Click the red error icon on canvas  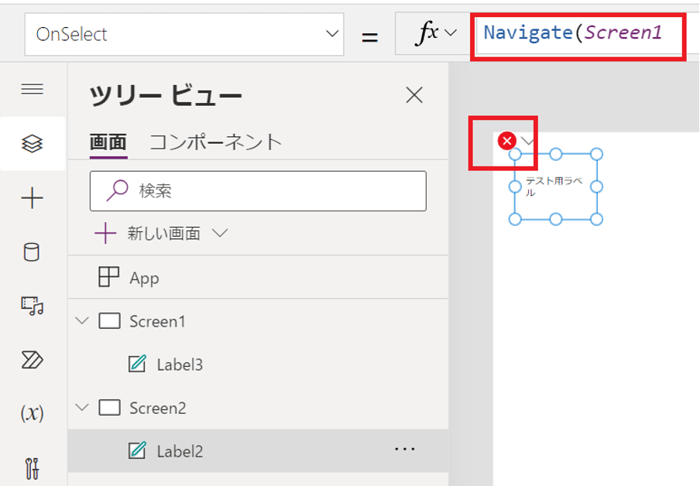(x=507, y=141)
